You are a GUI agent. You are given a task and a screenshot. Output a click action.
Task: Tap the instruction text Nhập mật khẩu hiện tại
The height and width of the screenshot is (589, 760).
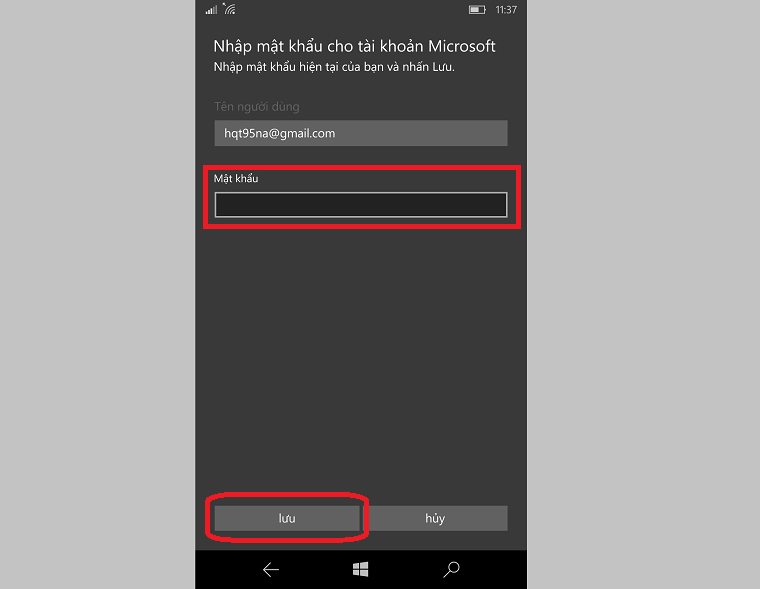(334, 67)
